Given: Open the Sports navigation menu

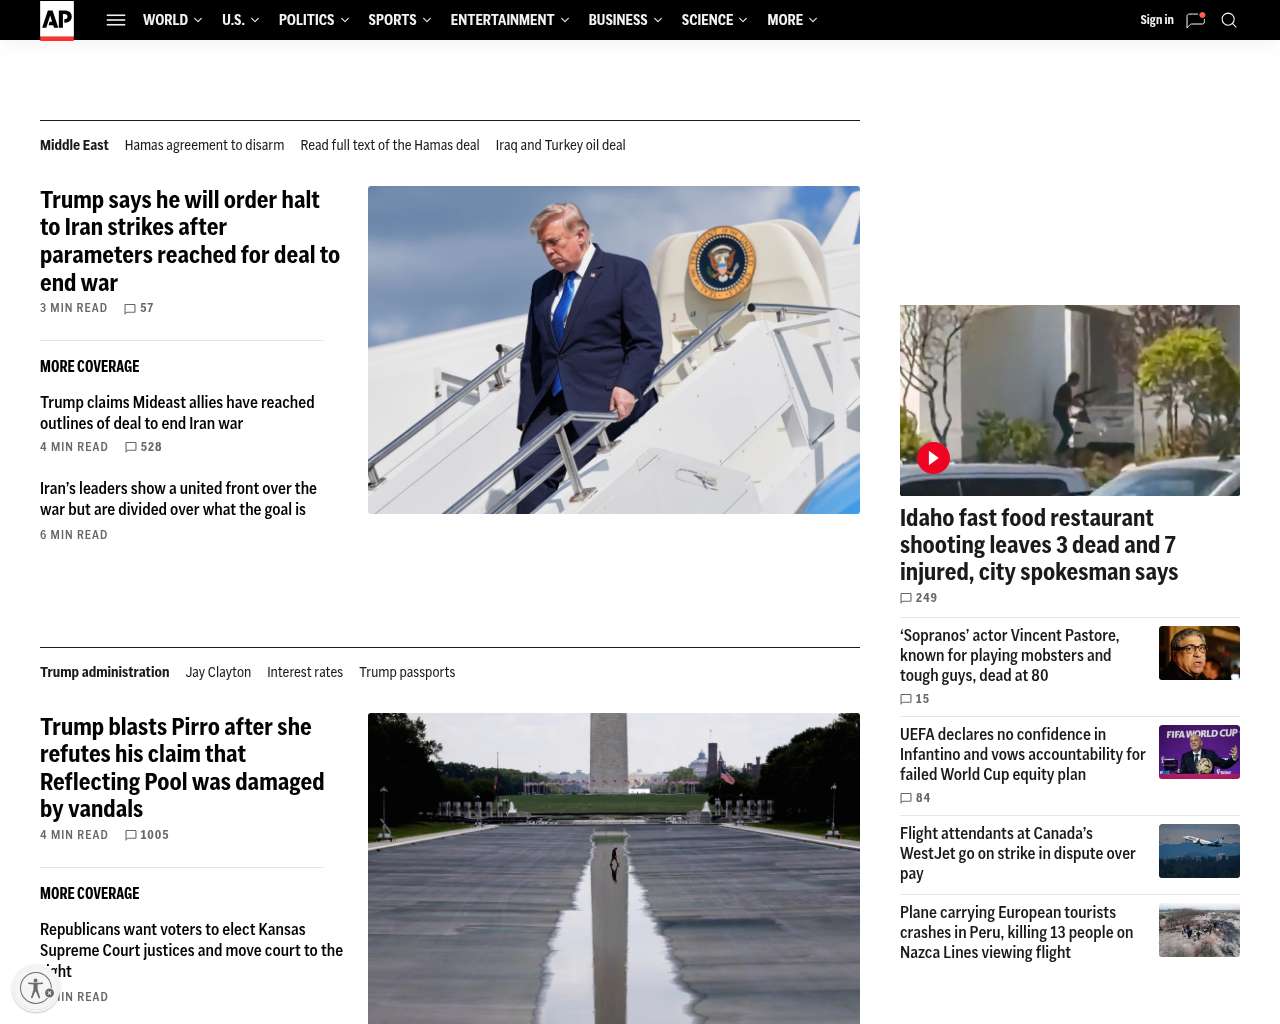Looking at the screenshot, I should click(x=400, y=20).
